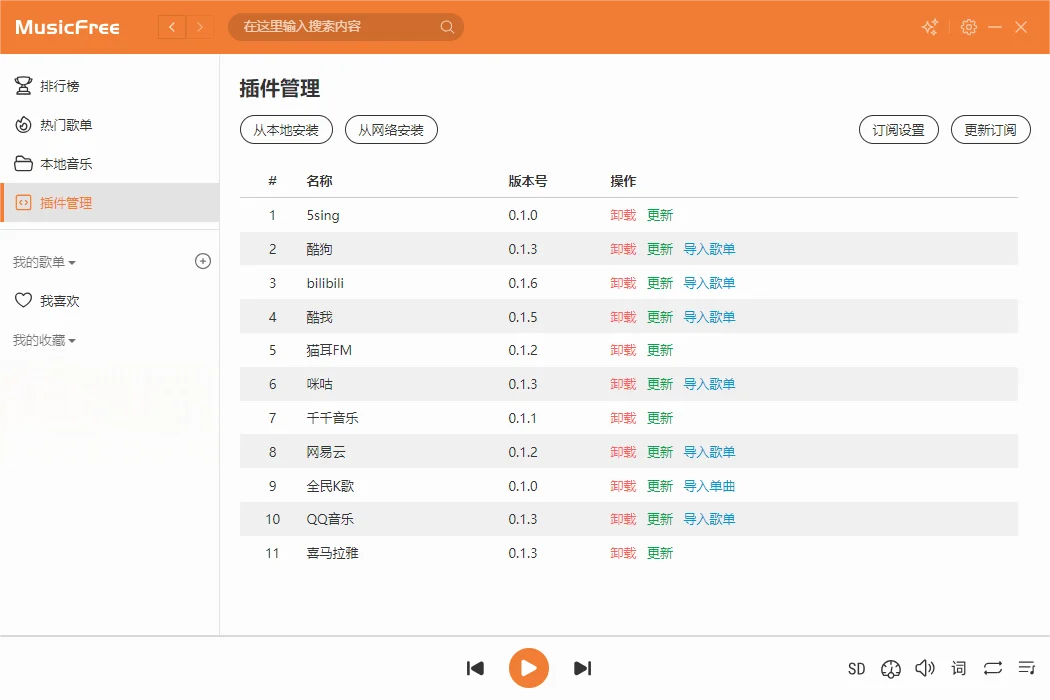Toggle repeat playback mode

[x=992, y=668]
